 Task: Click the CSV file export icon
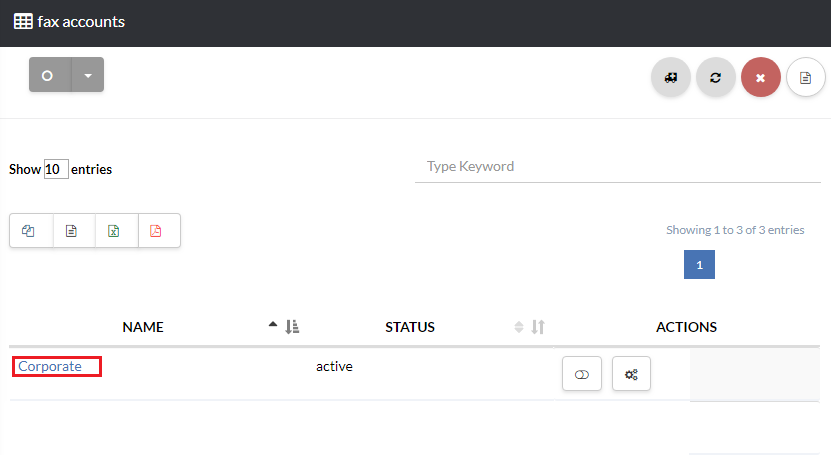(x=71, y=231)
